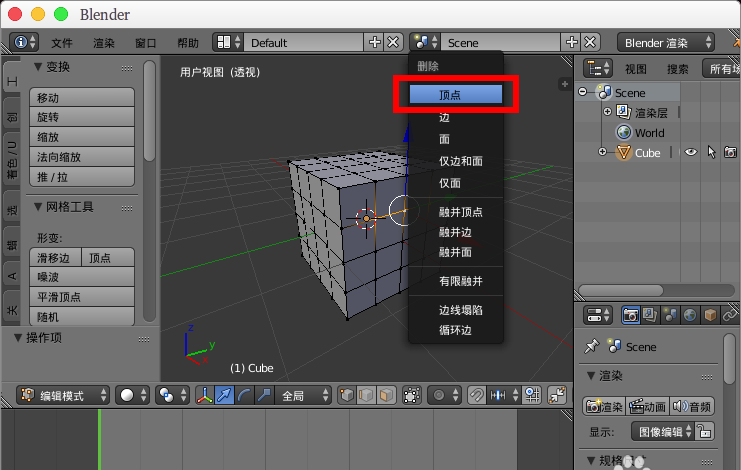741x470 pixels.
Task: Enable edge select mode
Action: click(x=367, y=395)
